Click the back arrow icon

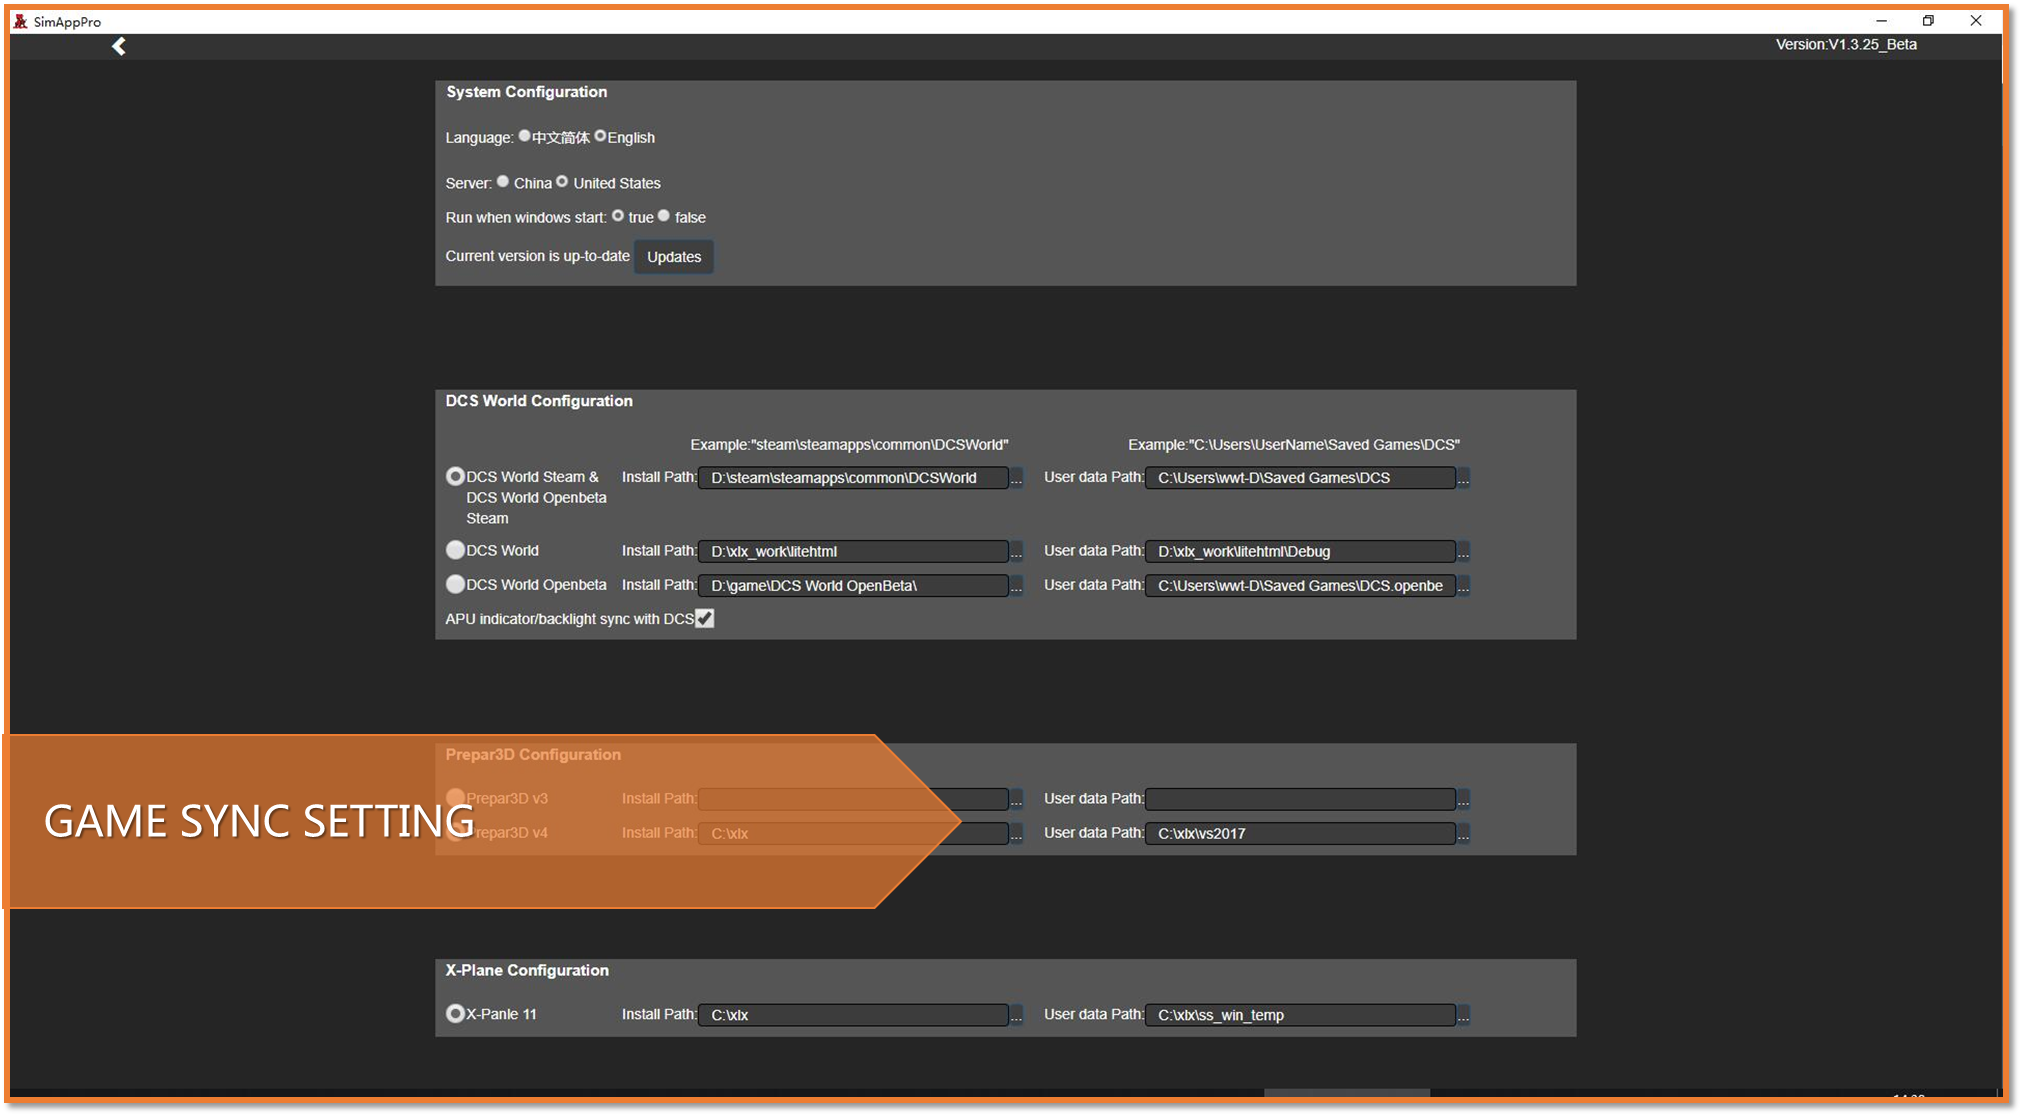point(118,46)
